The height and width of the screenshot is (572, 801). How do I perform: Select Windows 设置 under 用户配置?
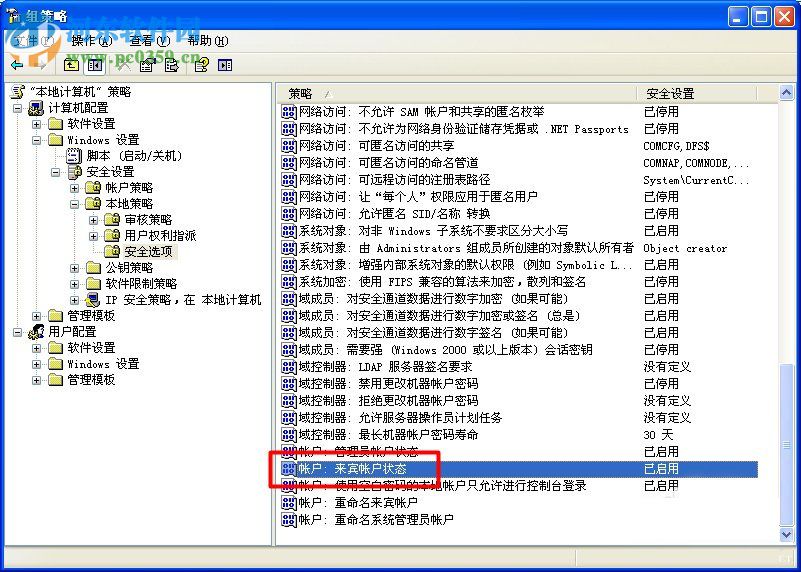point(103,364)
